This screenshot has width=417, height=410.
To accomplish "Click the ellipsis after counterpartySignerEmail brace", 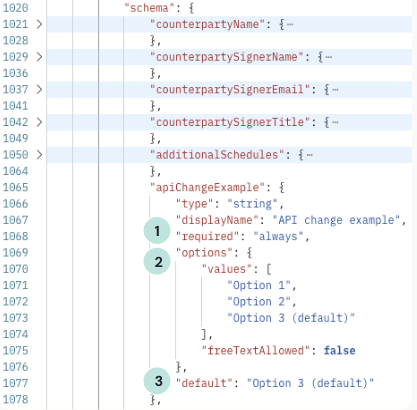I will (x=335, y=89).
